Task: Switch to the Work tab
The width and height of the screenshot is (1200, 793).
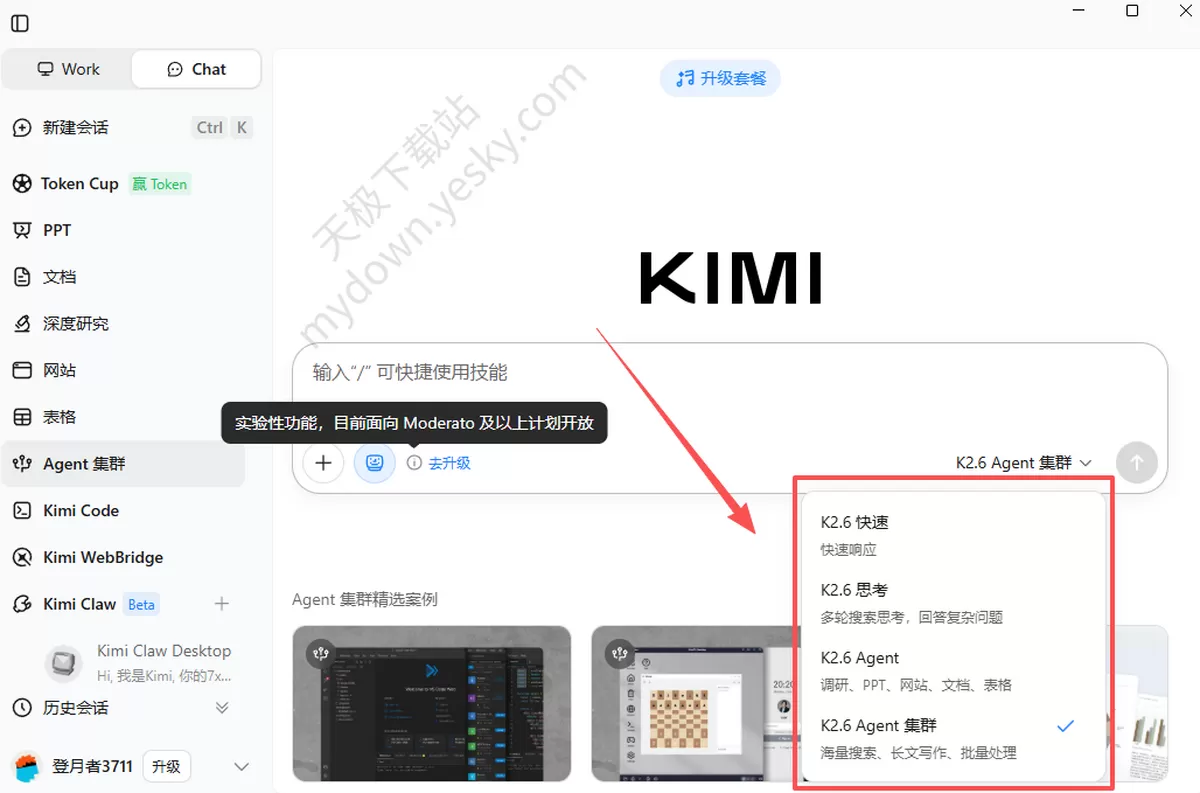Action: click(68, 69)
